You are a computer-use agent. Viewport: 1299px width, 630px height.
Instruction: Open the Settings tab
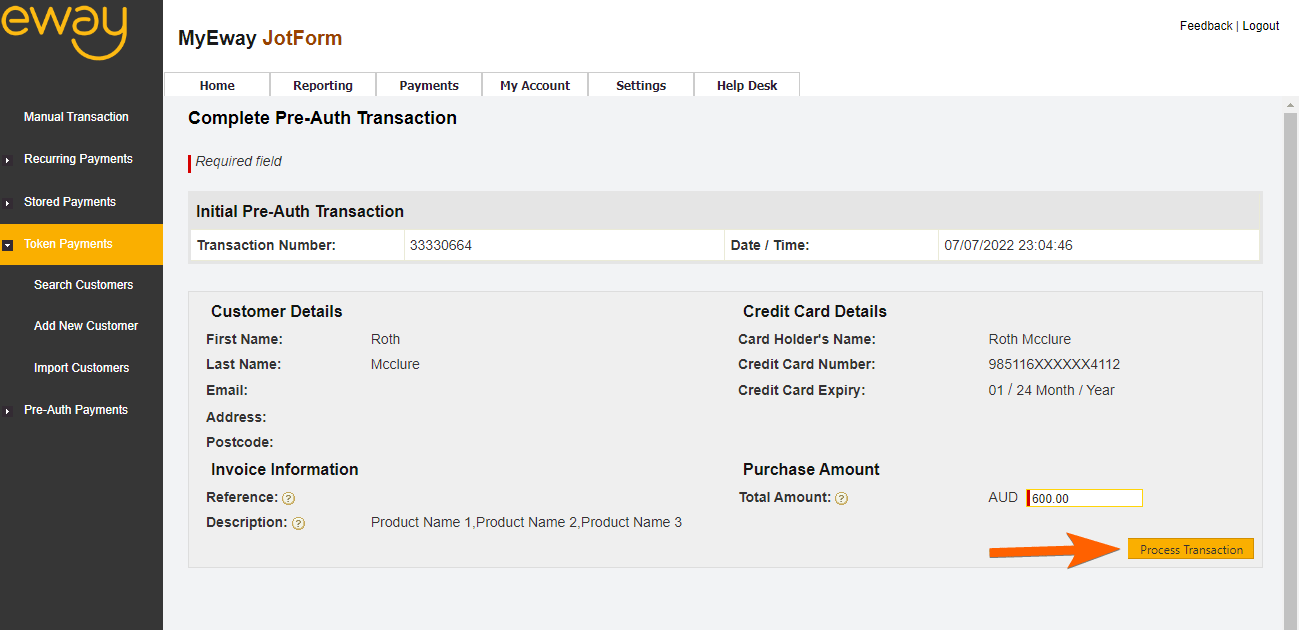click(641, 85)
